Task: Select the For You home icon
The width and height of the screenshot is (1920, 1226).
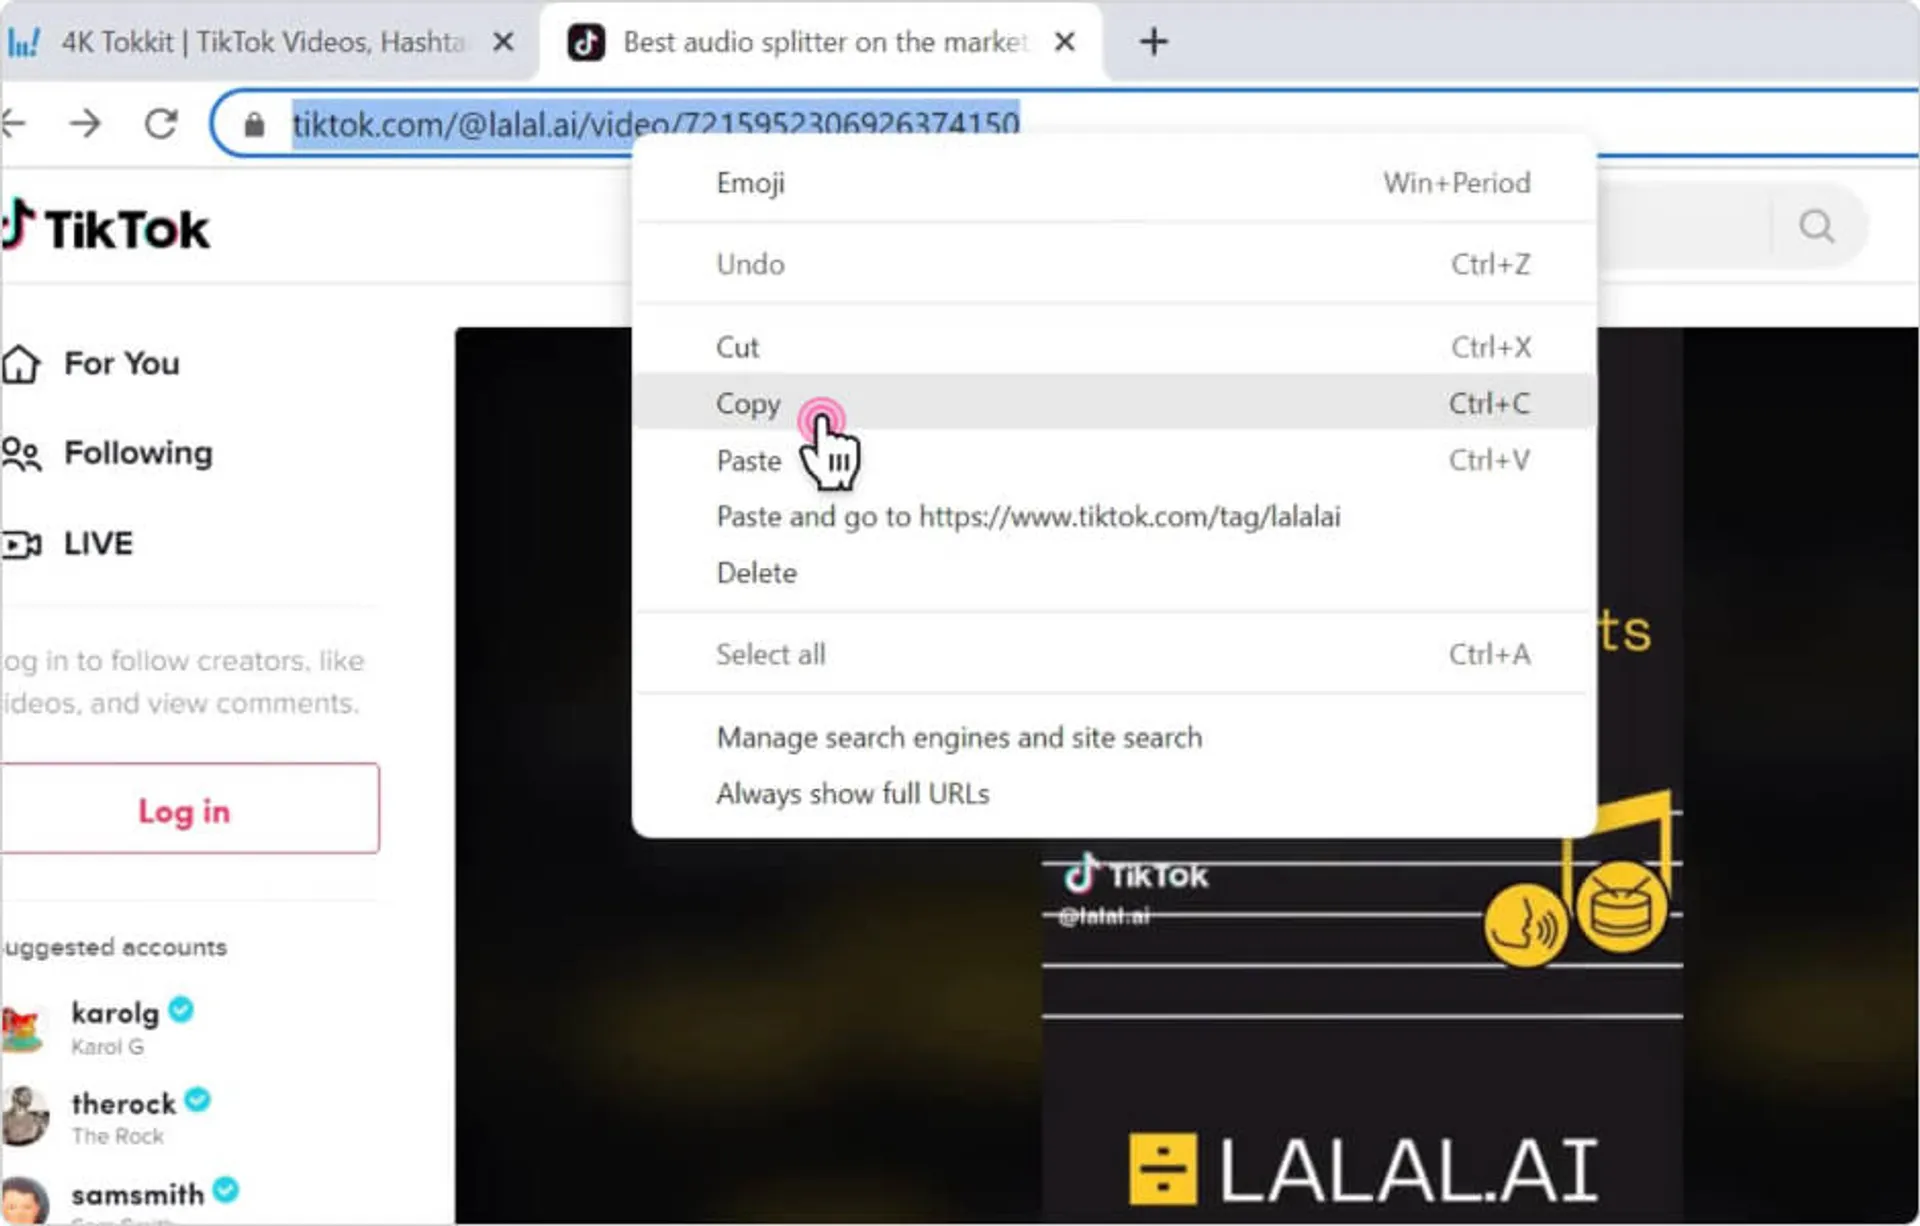Action: (x=22, y=364)
